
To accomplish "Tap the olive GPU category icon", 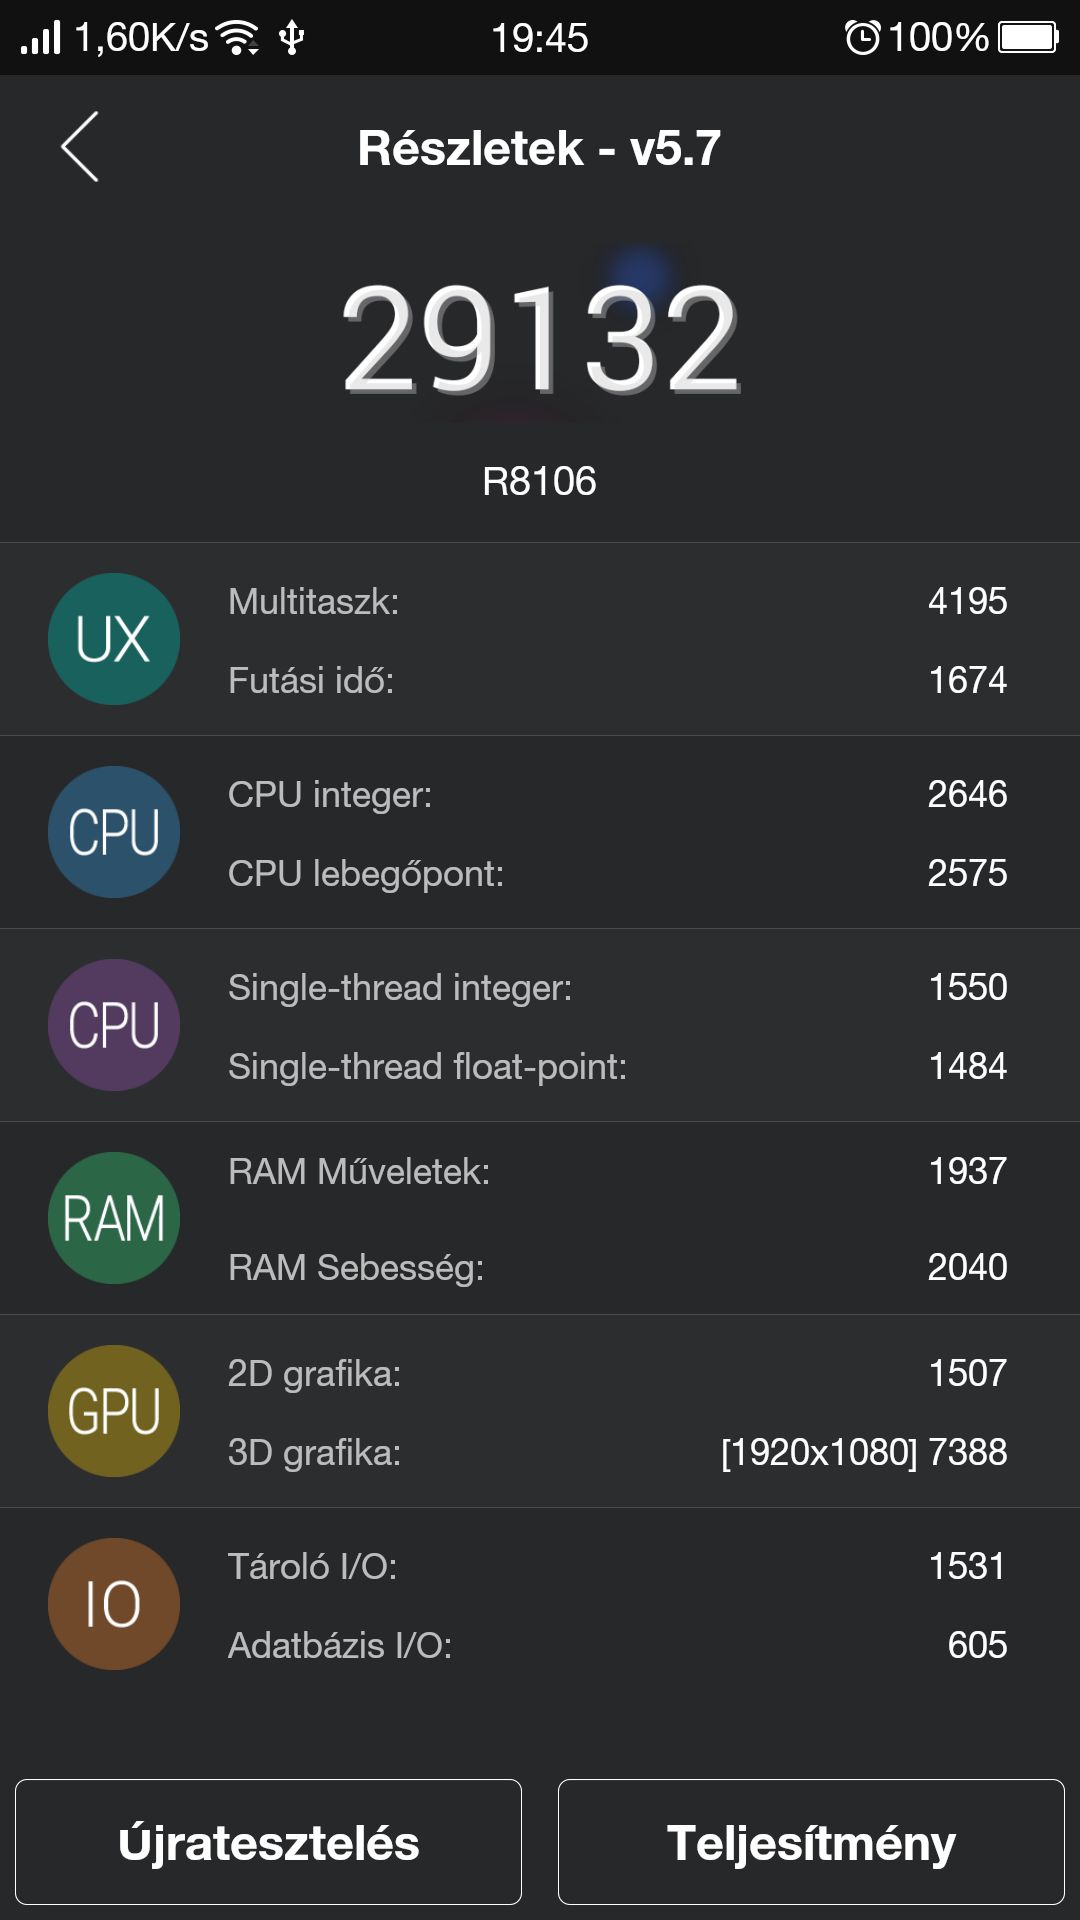I will [114, 1411].
